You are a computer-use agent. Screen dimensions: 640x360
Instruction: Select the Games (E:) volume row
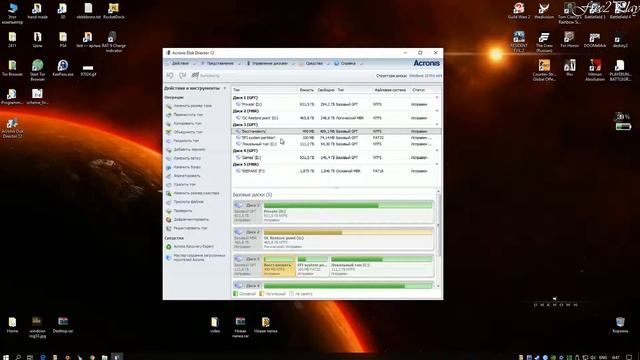pos(336,158)
